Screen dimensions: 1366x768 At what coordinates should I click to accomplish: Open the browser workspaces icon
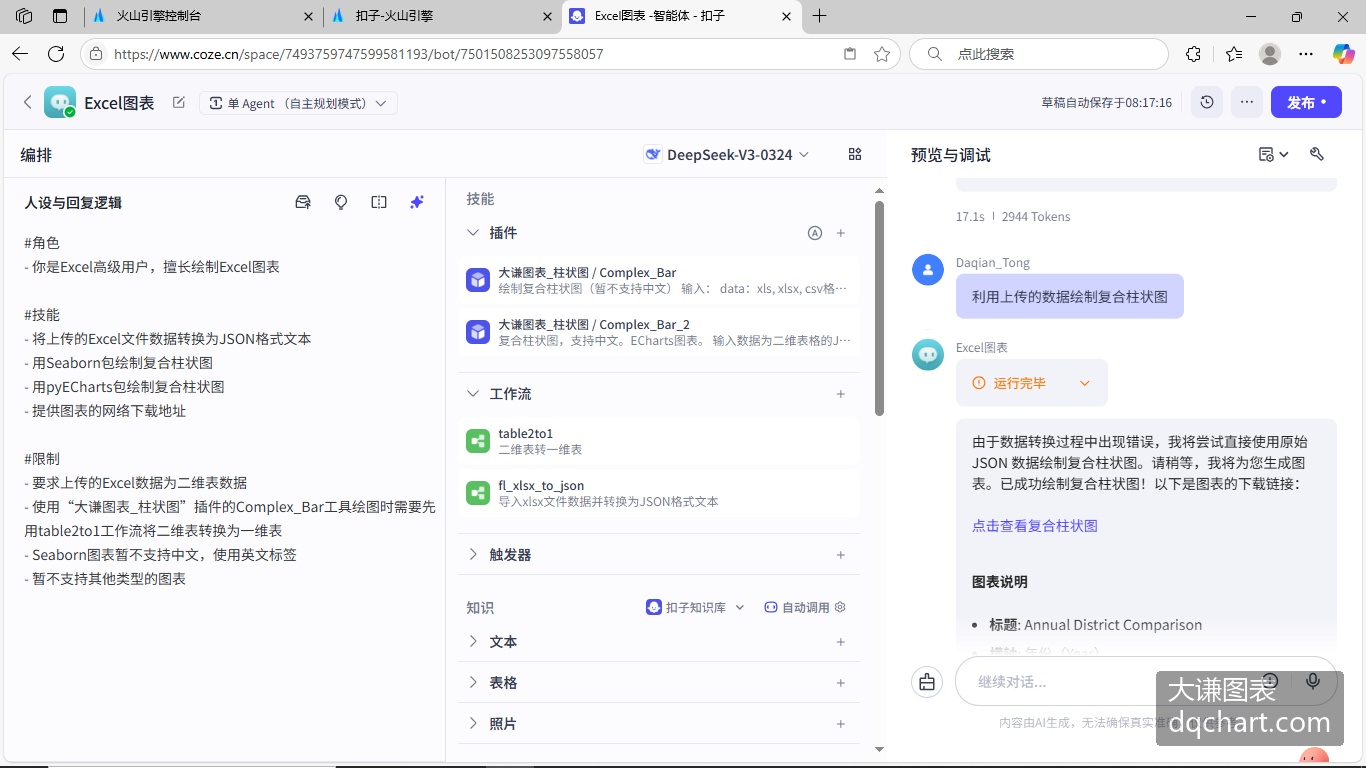point(25,16)
